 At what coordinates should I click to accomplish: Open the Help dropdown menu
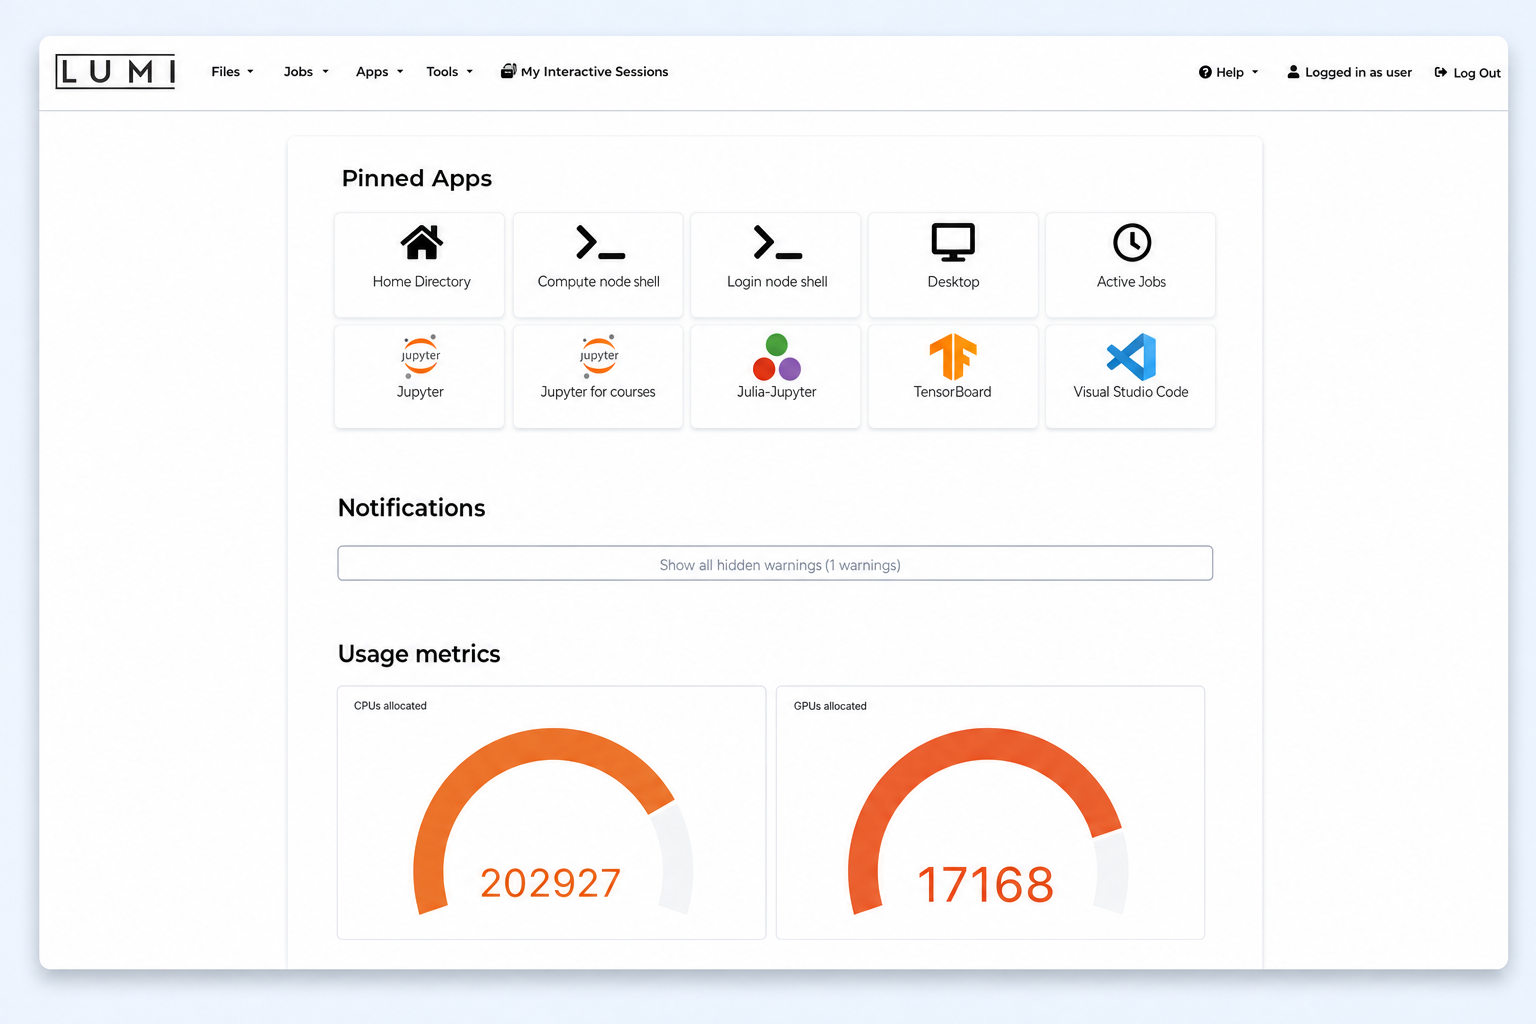click(1229, 72)
